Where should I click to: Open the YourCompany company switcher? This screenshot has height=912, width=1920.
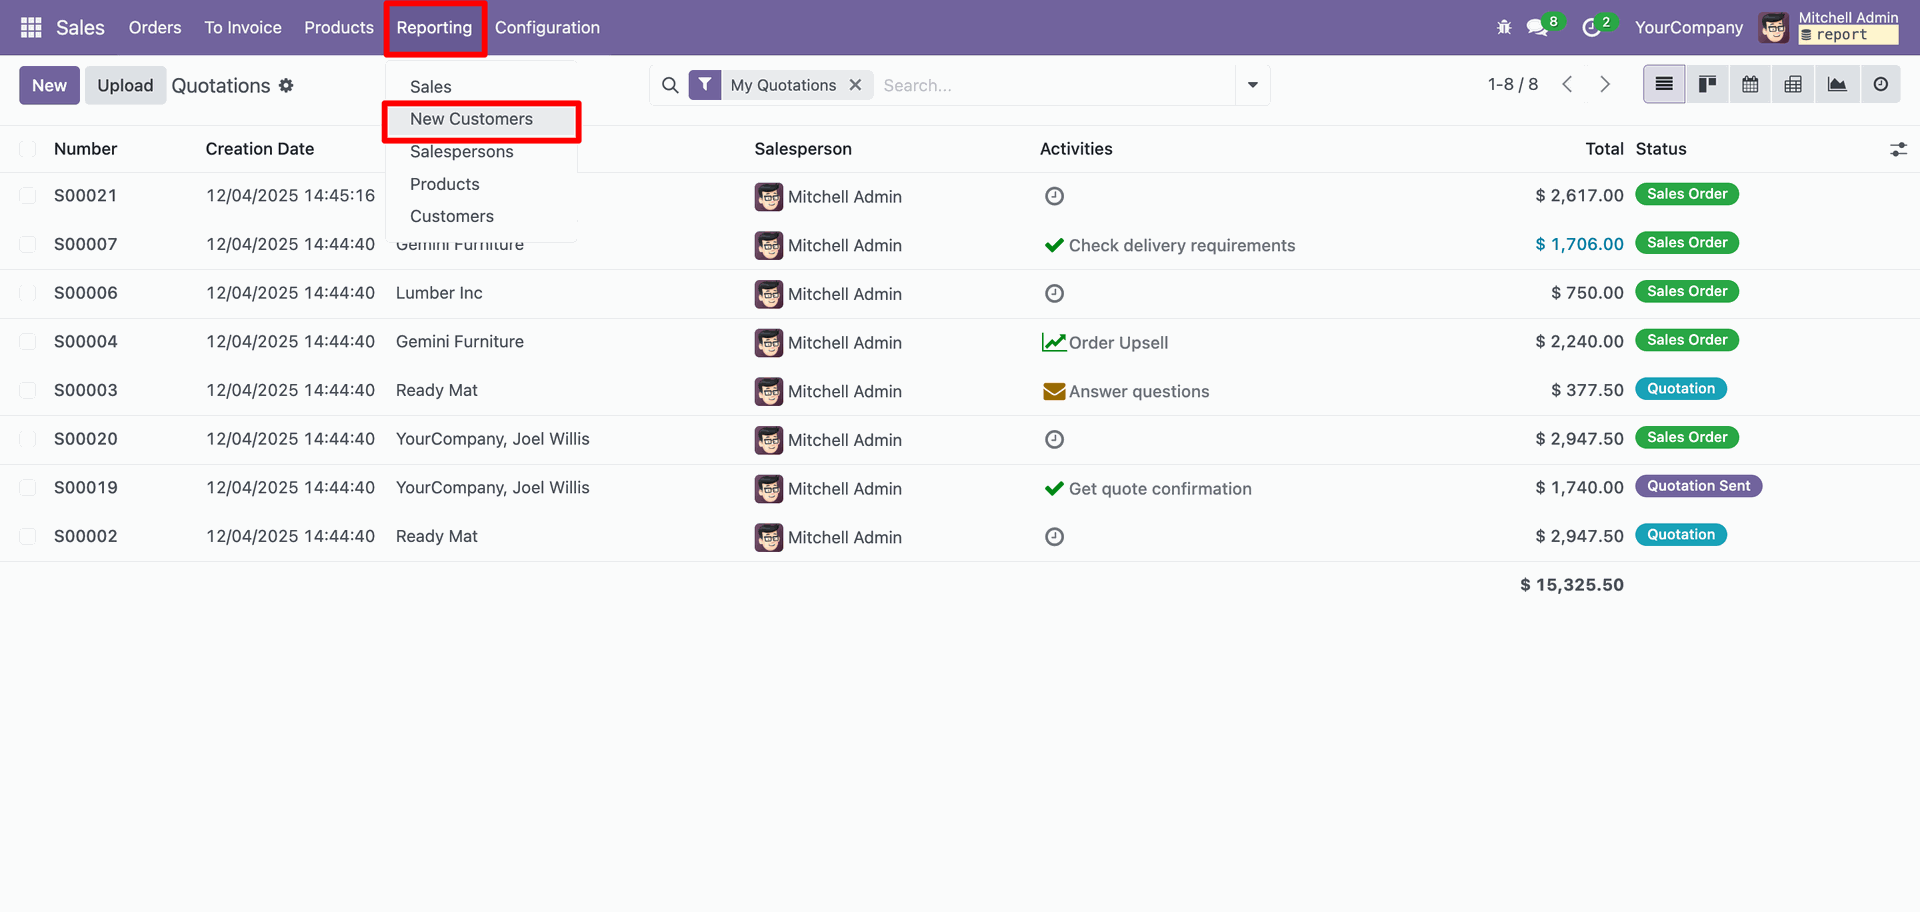coord(1688,28)
